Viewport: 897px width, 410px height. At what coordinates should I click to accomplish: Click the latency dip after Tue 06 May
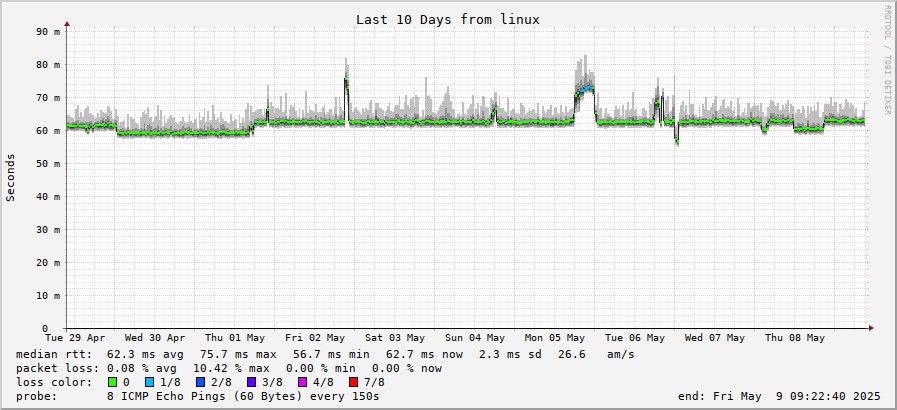[677, 140]
